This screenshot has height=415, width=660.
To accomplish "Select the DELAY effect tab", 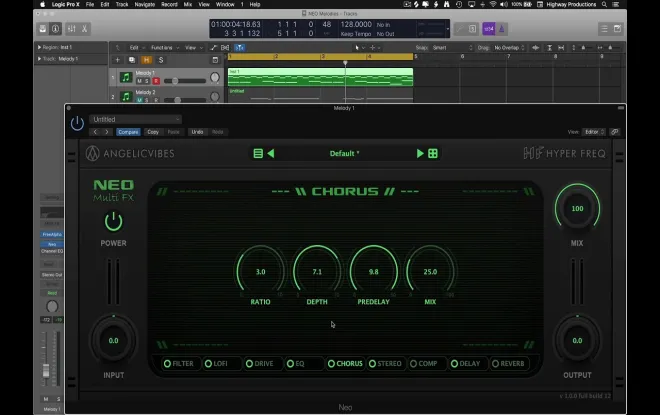I will [469, 363].
